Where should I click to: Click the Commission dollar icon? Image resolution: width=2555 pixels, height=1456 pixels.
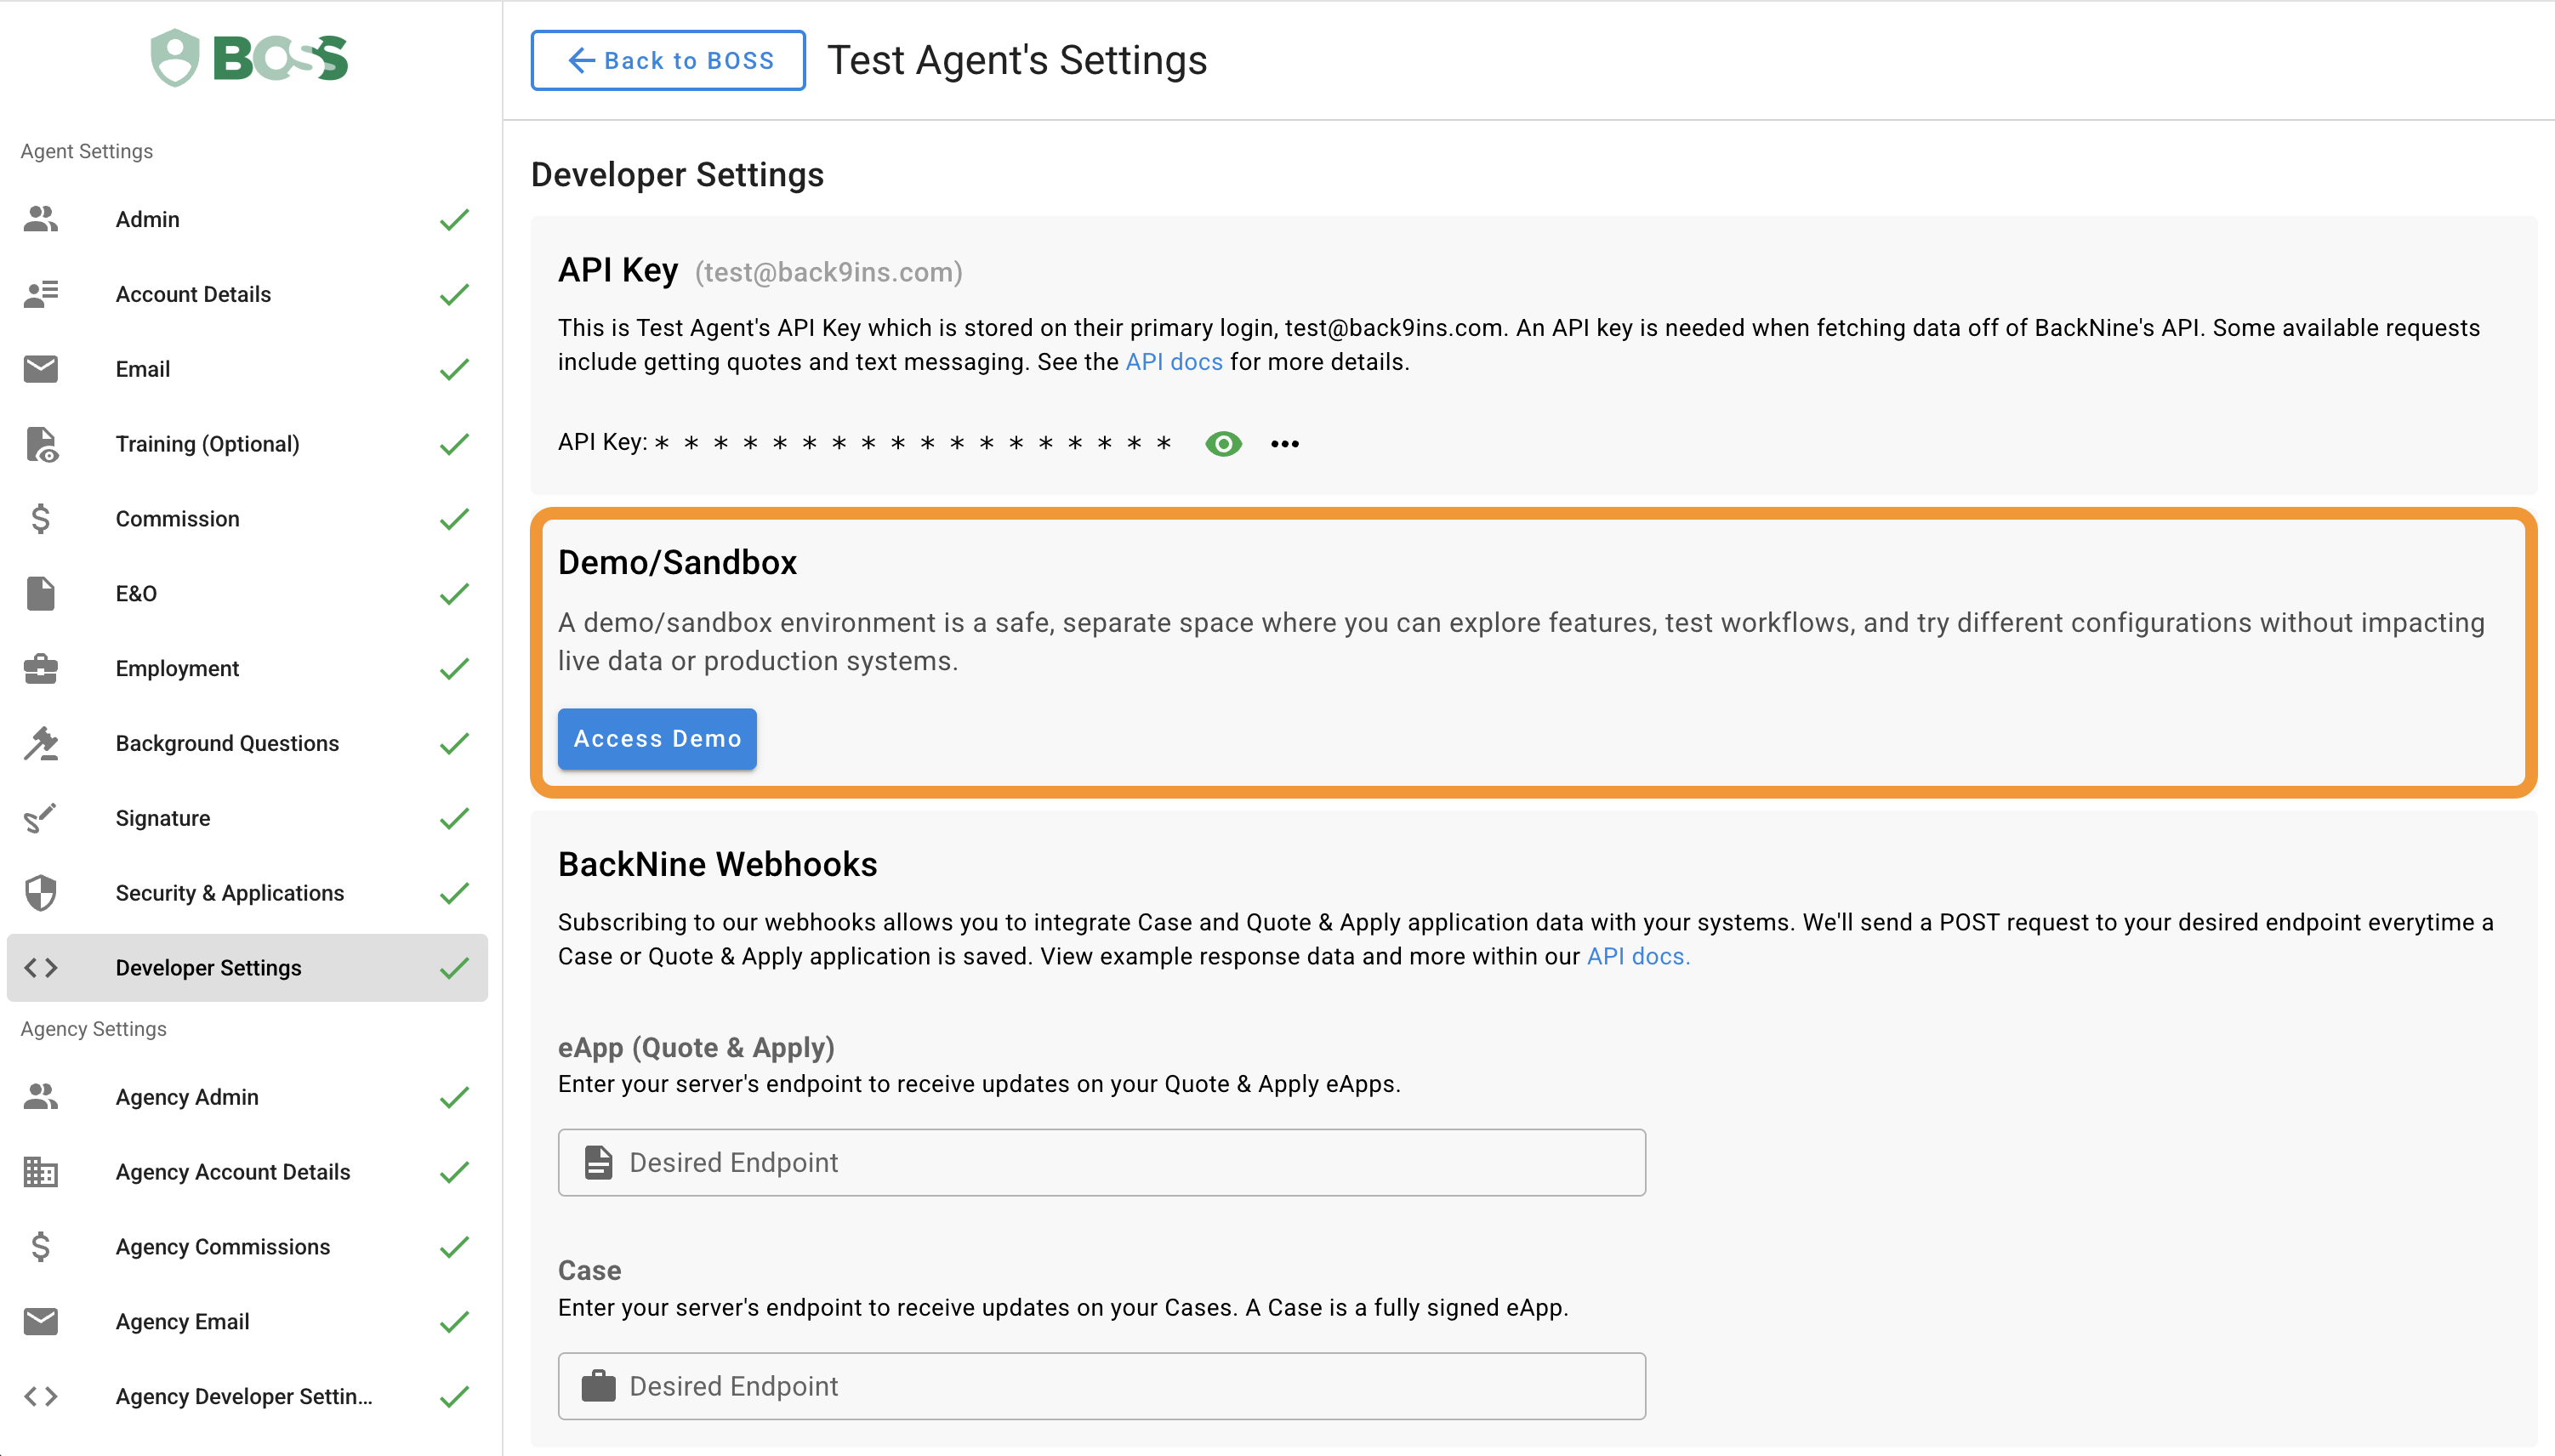41,519
